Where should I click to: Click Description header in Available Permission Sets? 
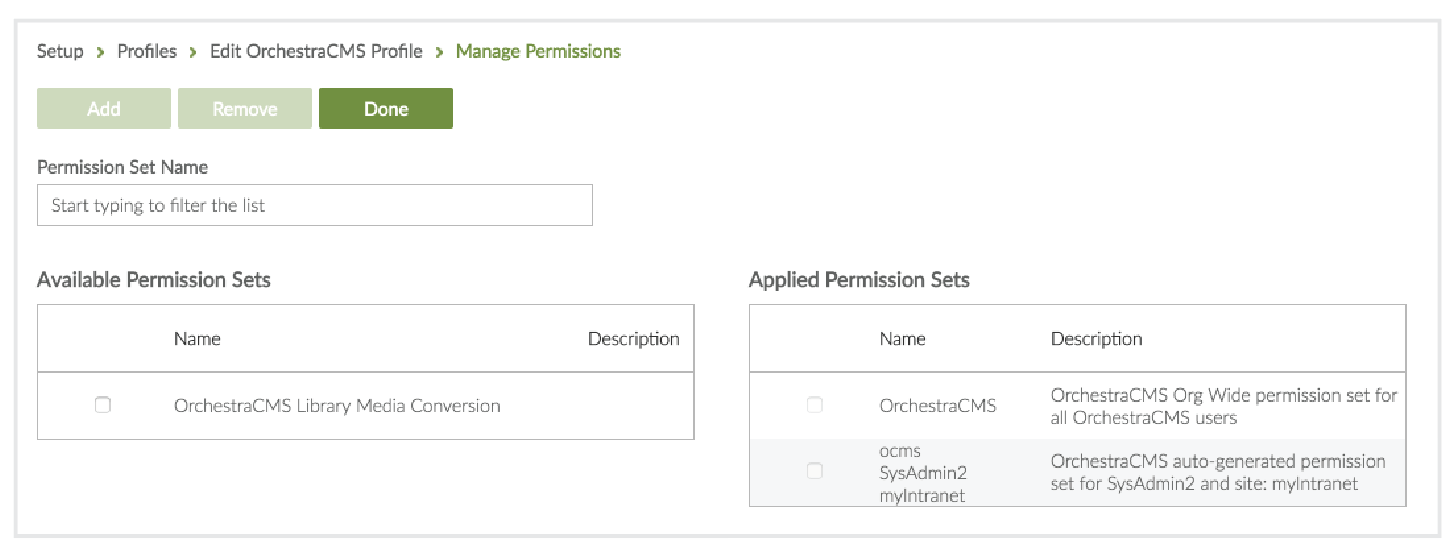[x=633, y=339]
